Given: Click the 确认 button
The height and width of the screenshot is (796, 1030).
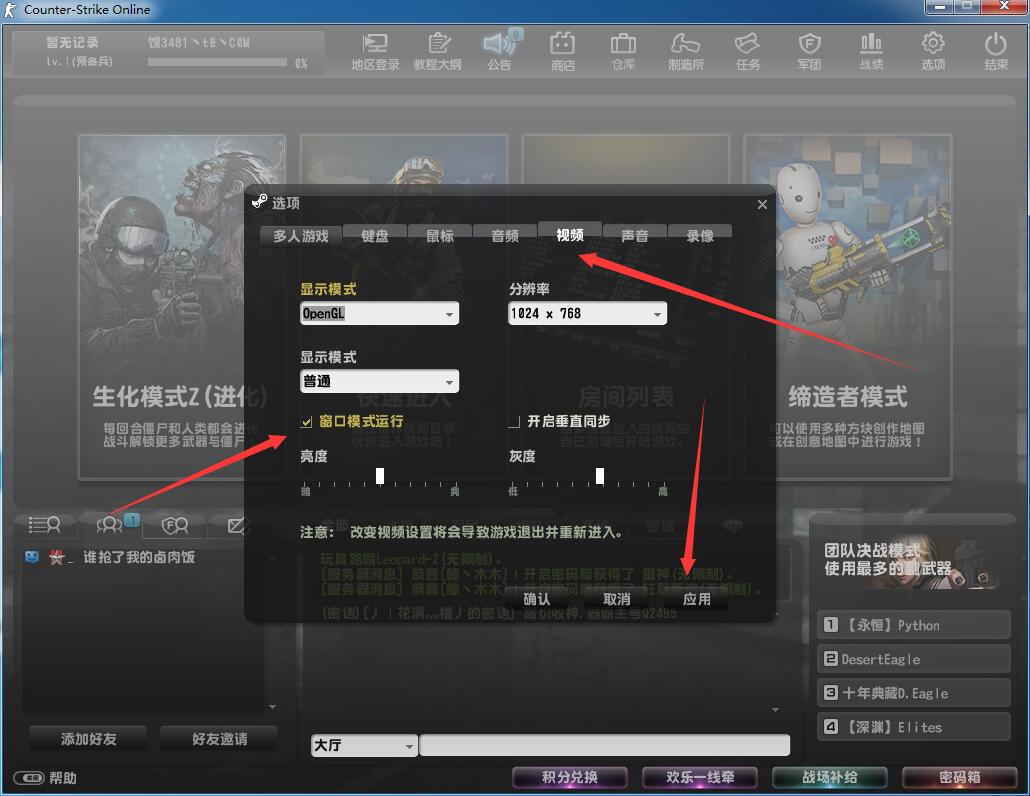Looking at the screenshot, I should pos(536,599).
